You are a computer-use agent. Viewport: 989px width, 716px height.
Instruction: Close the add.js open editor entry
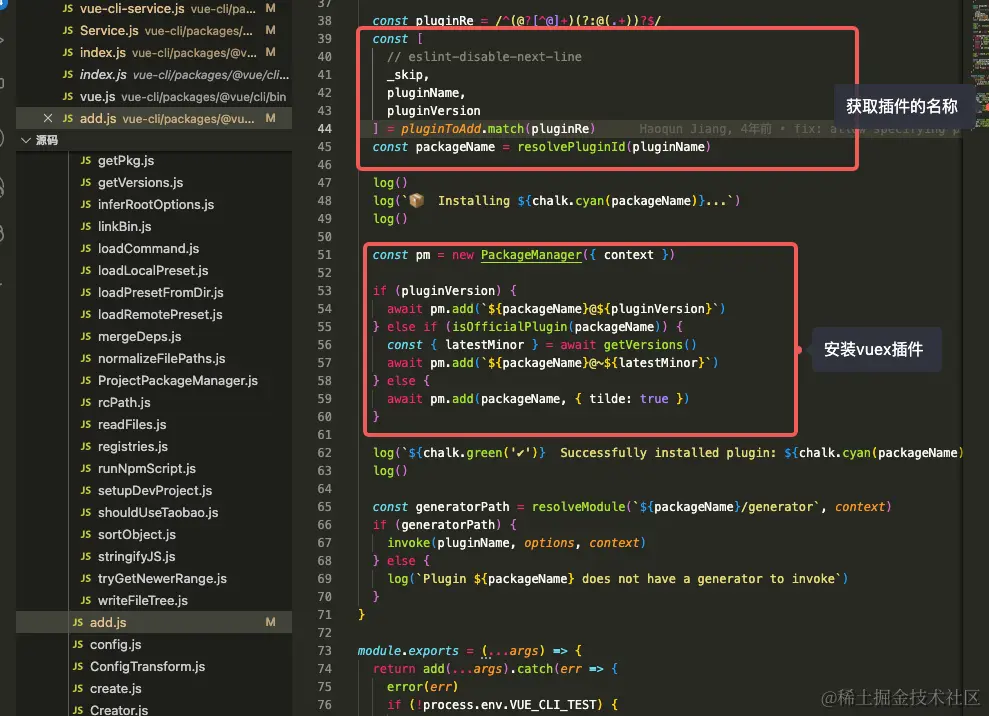click(x=48, y=118)
